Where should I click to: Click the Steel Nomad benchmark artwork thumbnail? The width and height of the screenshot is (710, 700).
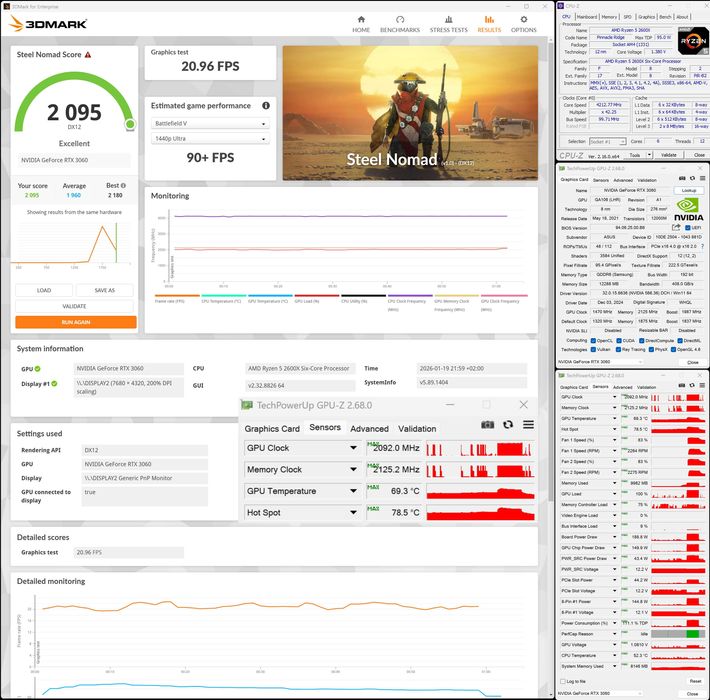point(410,113)
